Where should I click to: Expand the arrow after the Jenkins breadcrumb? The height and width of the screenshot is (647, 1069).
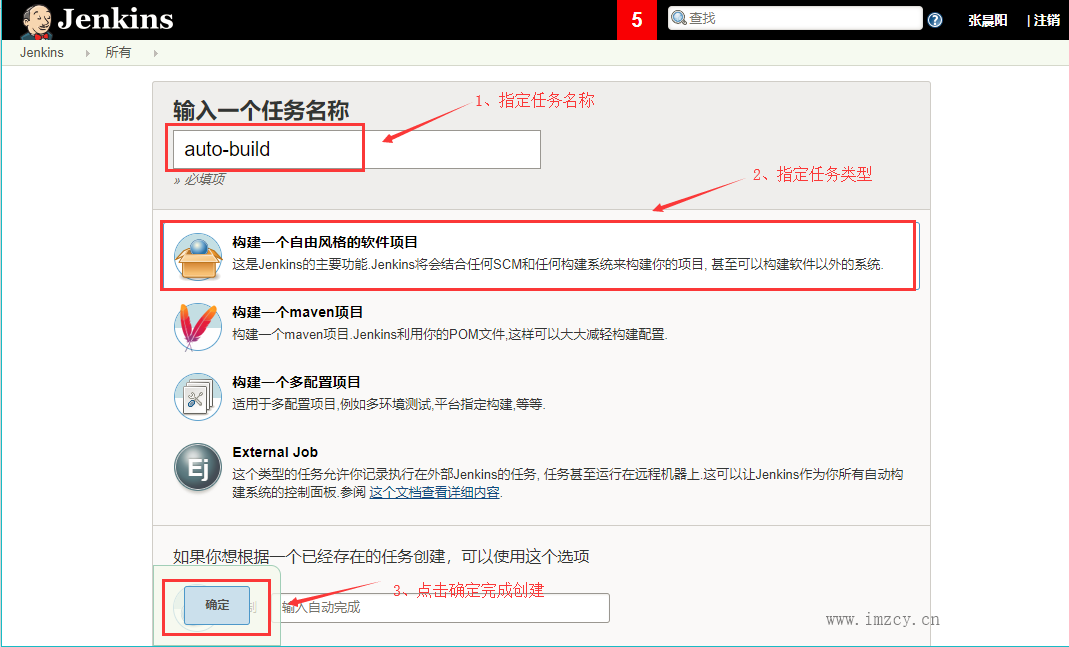click(x=87, y=53)
